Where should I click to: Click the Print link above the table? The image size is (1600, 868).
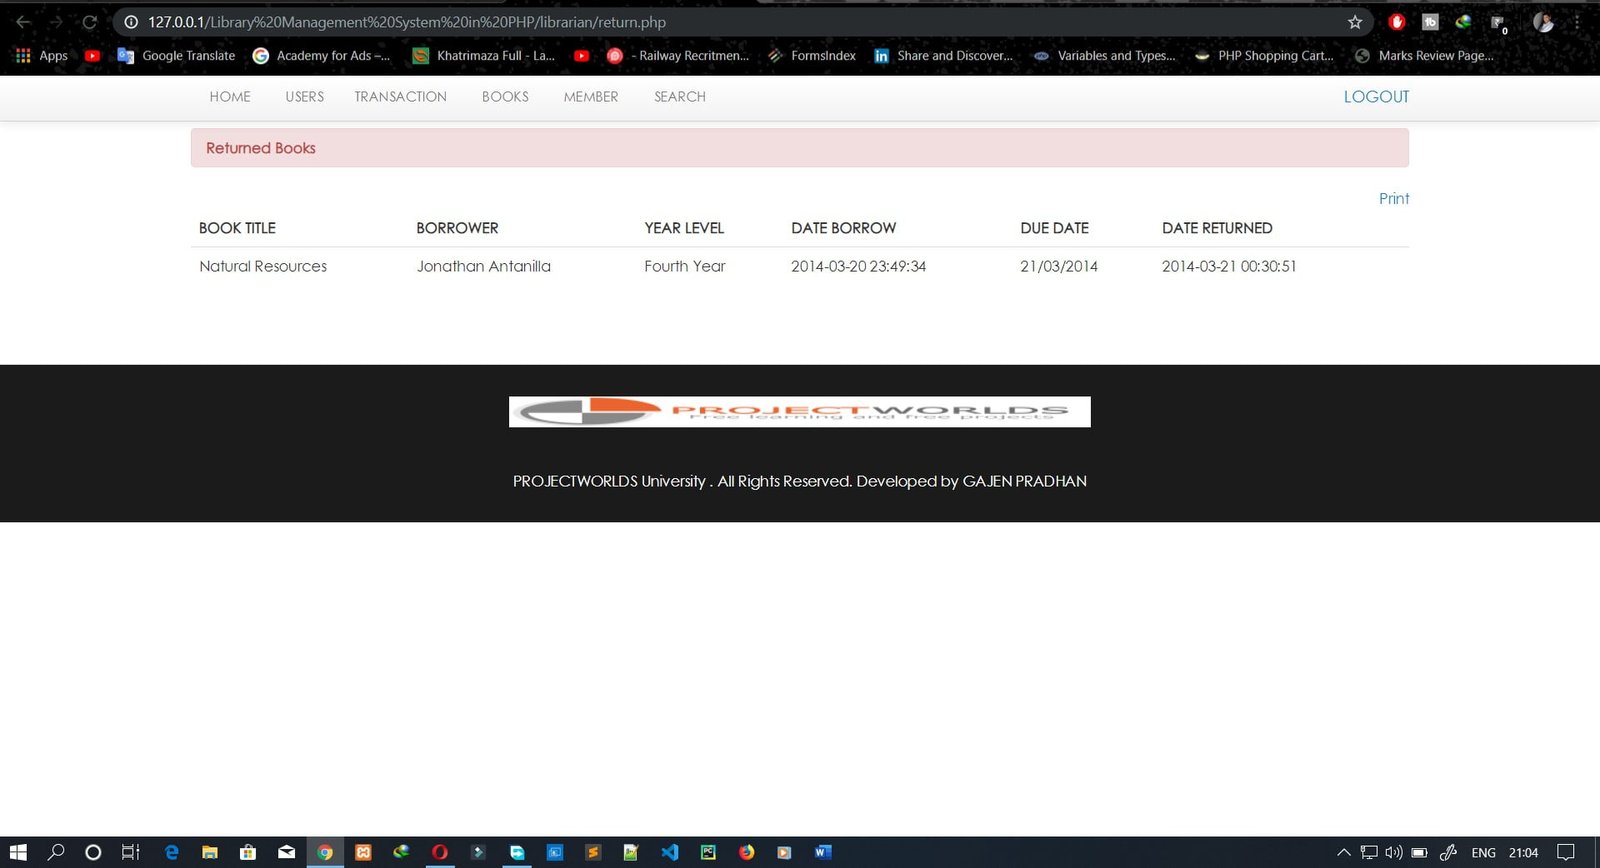click(1393, 199)
